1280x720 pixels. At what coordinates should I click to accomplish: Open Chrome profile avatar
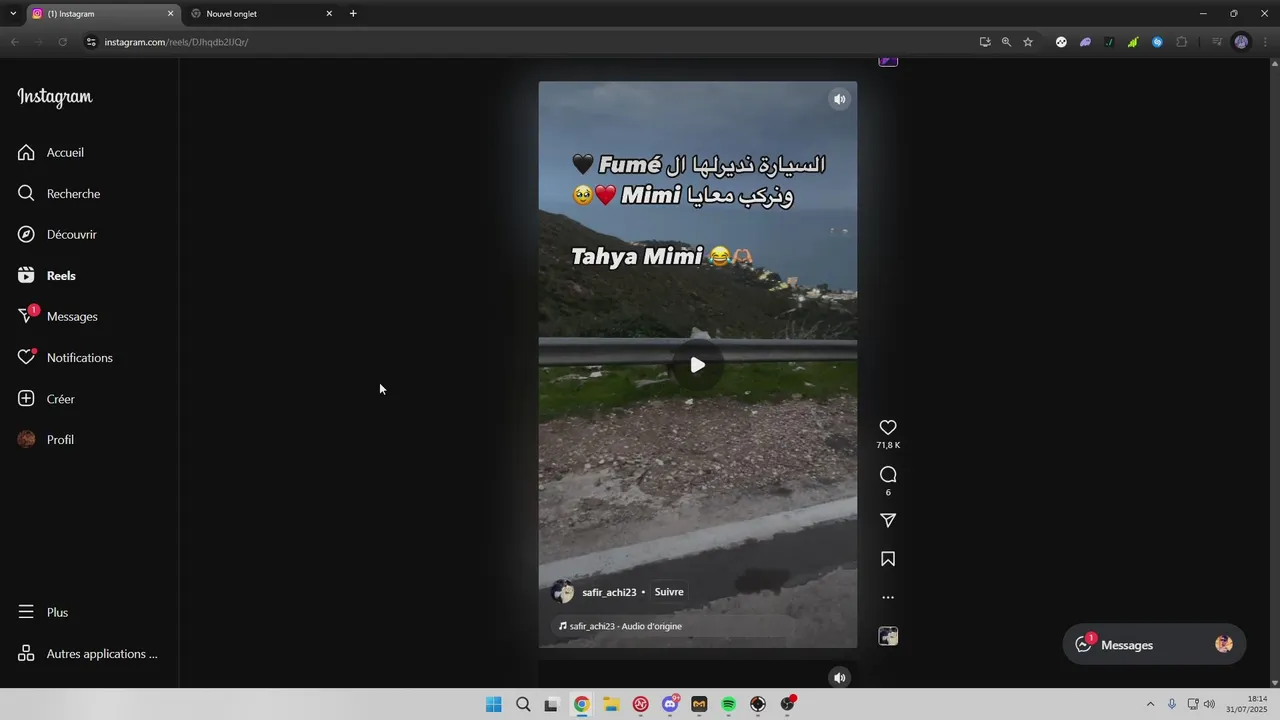coord(1241,42)
